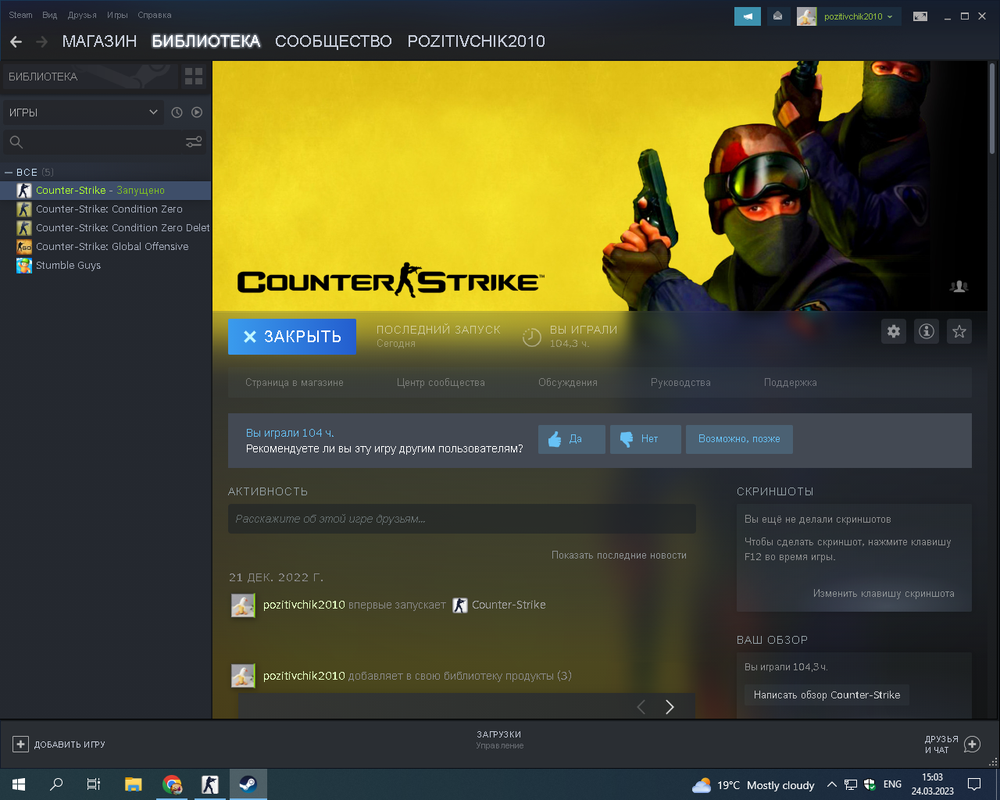The image size is (1000, 800).
Task: Click Изменить клавишу скриншота
Action: pyautogui.click(x=883, y=593)
